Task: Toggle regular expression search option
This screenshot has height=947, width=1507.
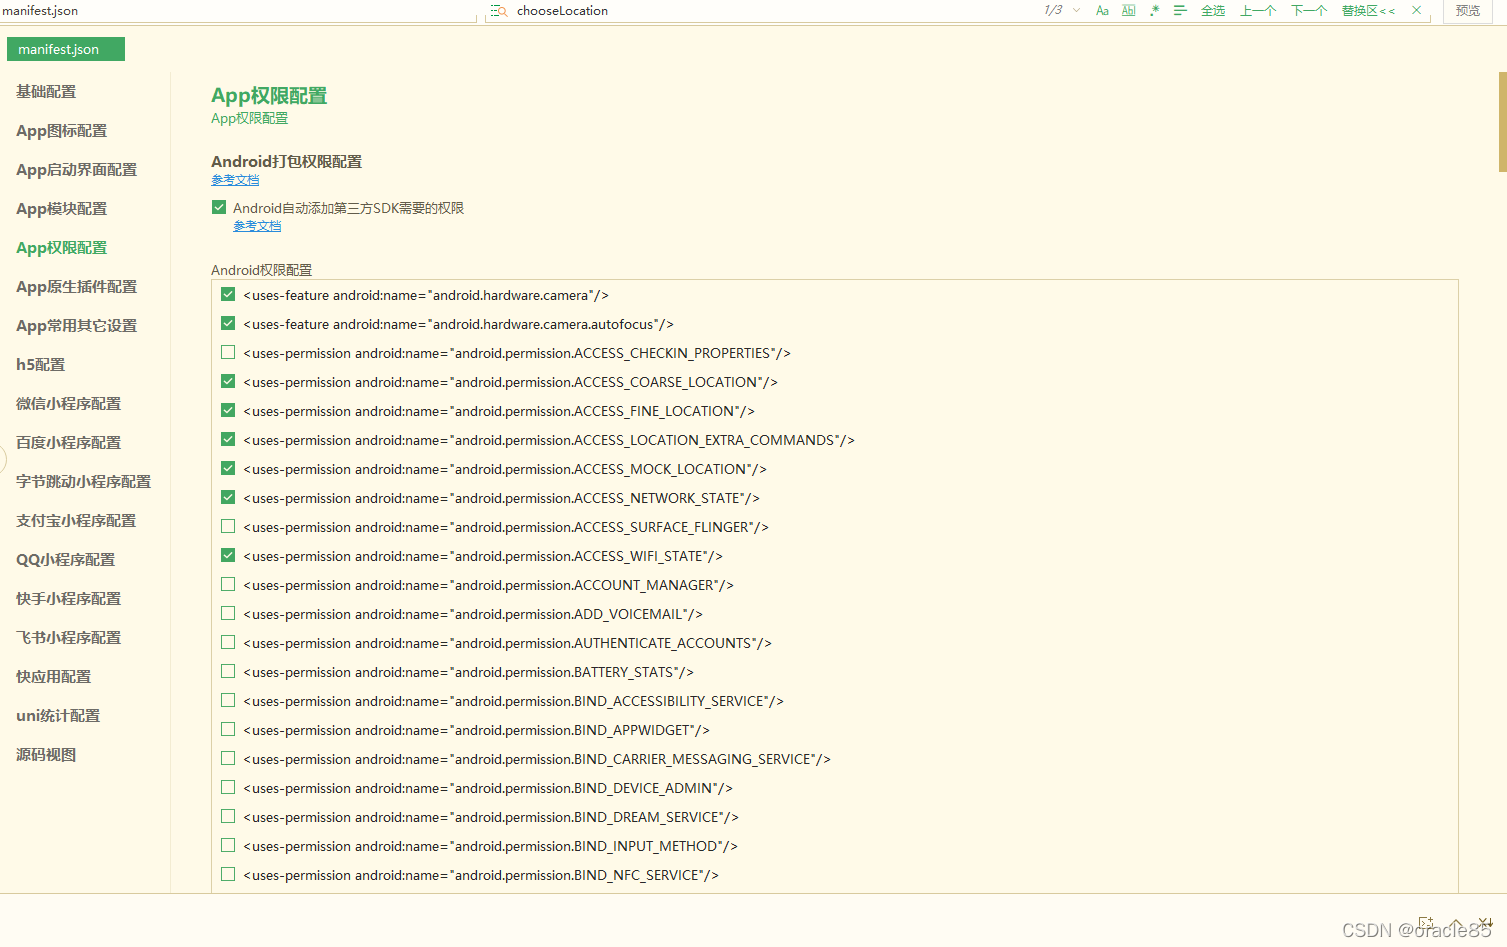Action: click(x=1154, y=11)
